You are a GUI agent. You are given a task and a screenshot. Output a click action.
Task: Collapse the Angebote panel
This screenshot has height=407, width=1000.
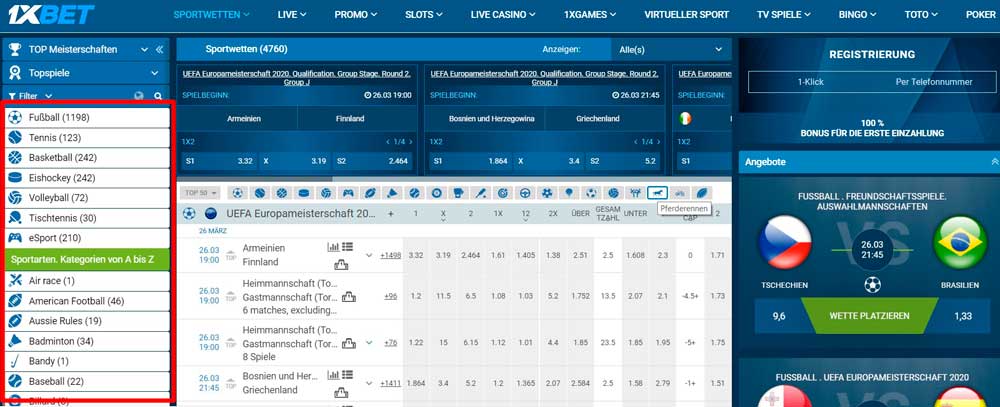pyautogui.click(x=994, y=162)
